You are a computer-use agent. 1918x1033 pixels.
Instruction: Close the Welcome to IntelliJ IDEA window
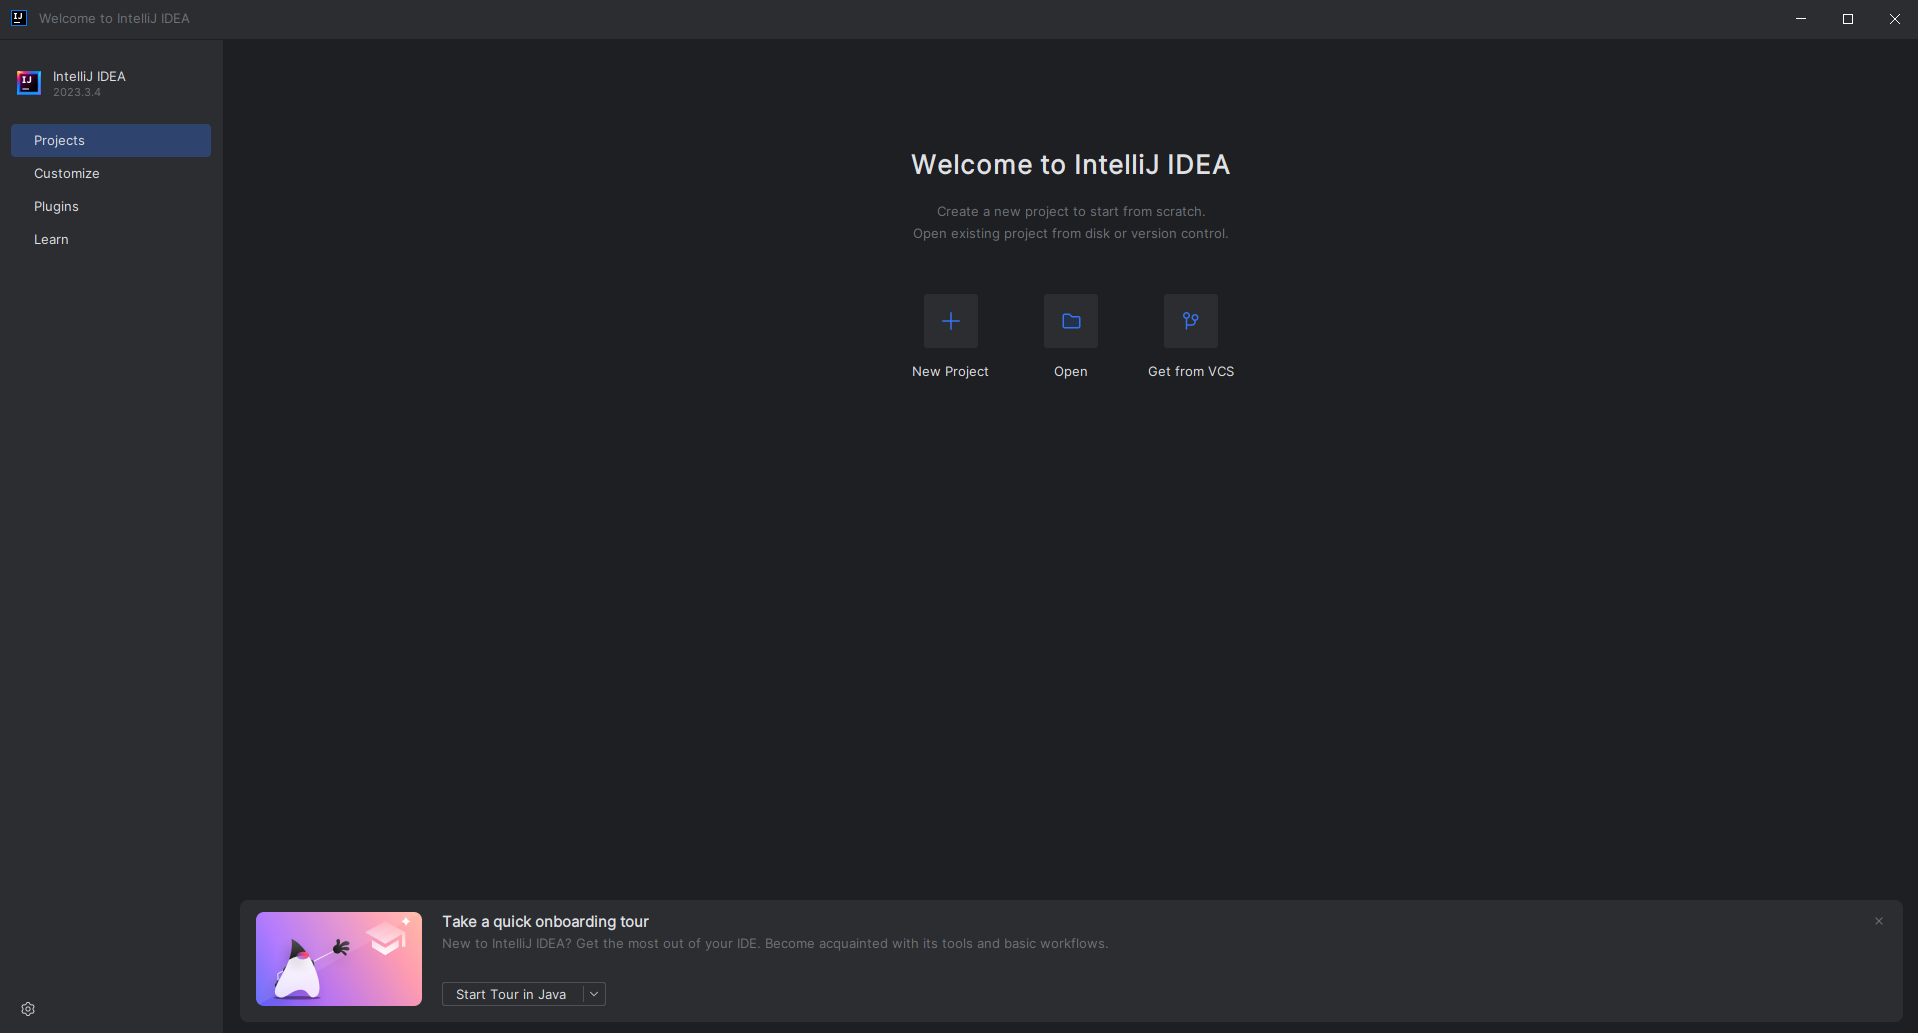click(1895, 19)
